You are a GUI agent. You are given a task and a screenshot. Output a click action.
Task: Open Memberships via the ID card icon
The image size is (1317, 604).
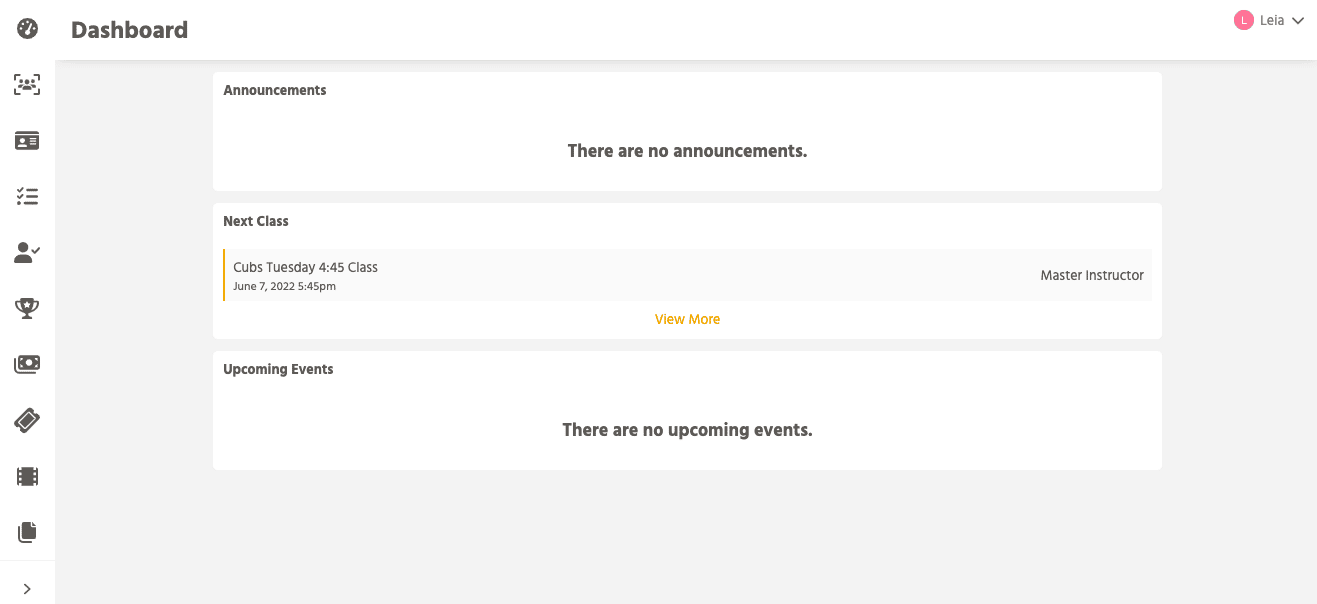27,140
